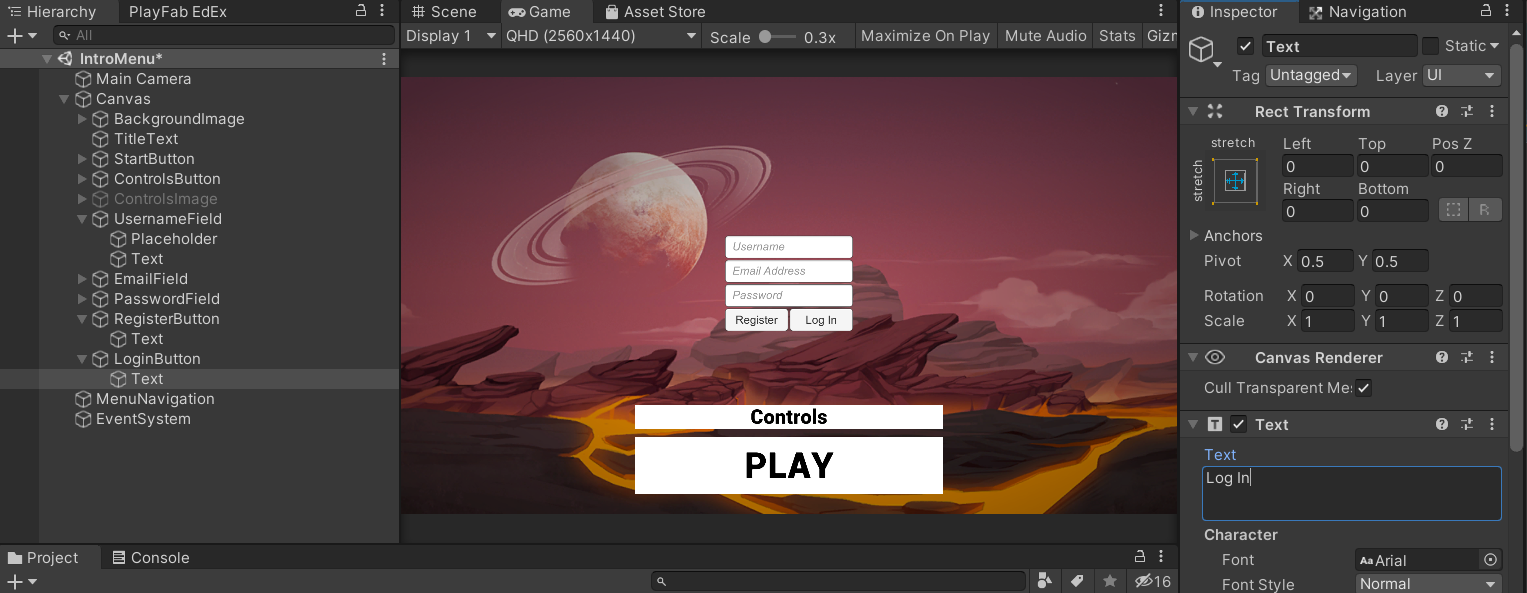This screenshot has width=1527, height=593.
Task: Click Project search by type icon
Action: click(x=1045, y=581)
